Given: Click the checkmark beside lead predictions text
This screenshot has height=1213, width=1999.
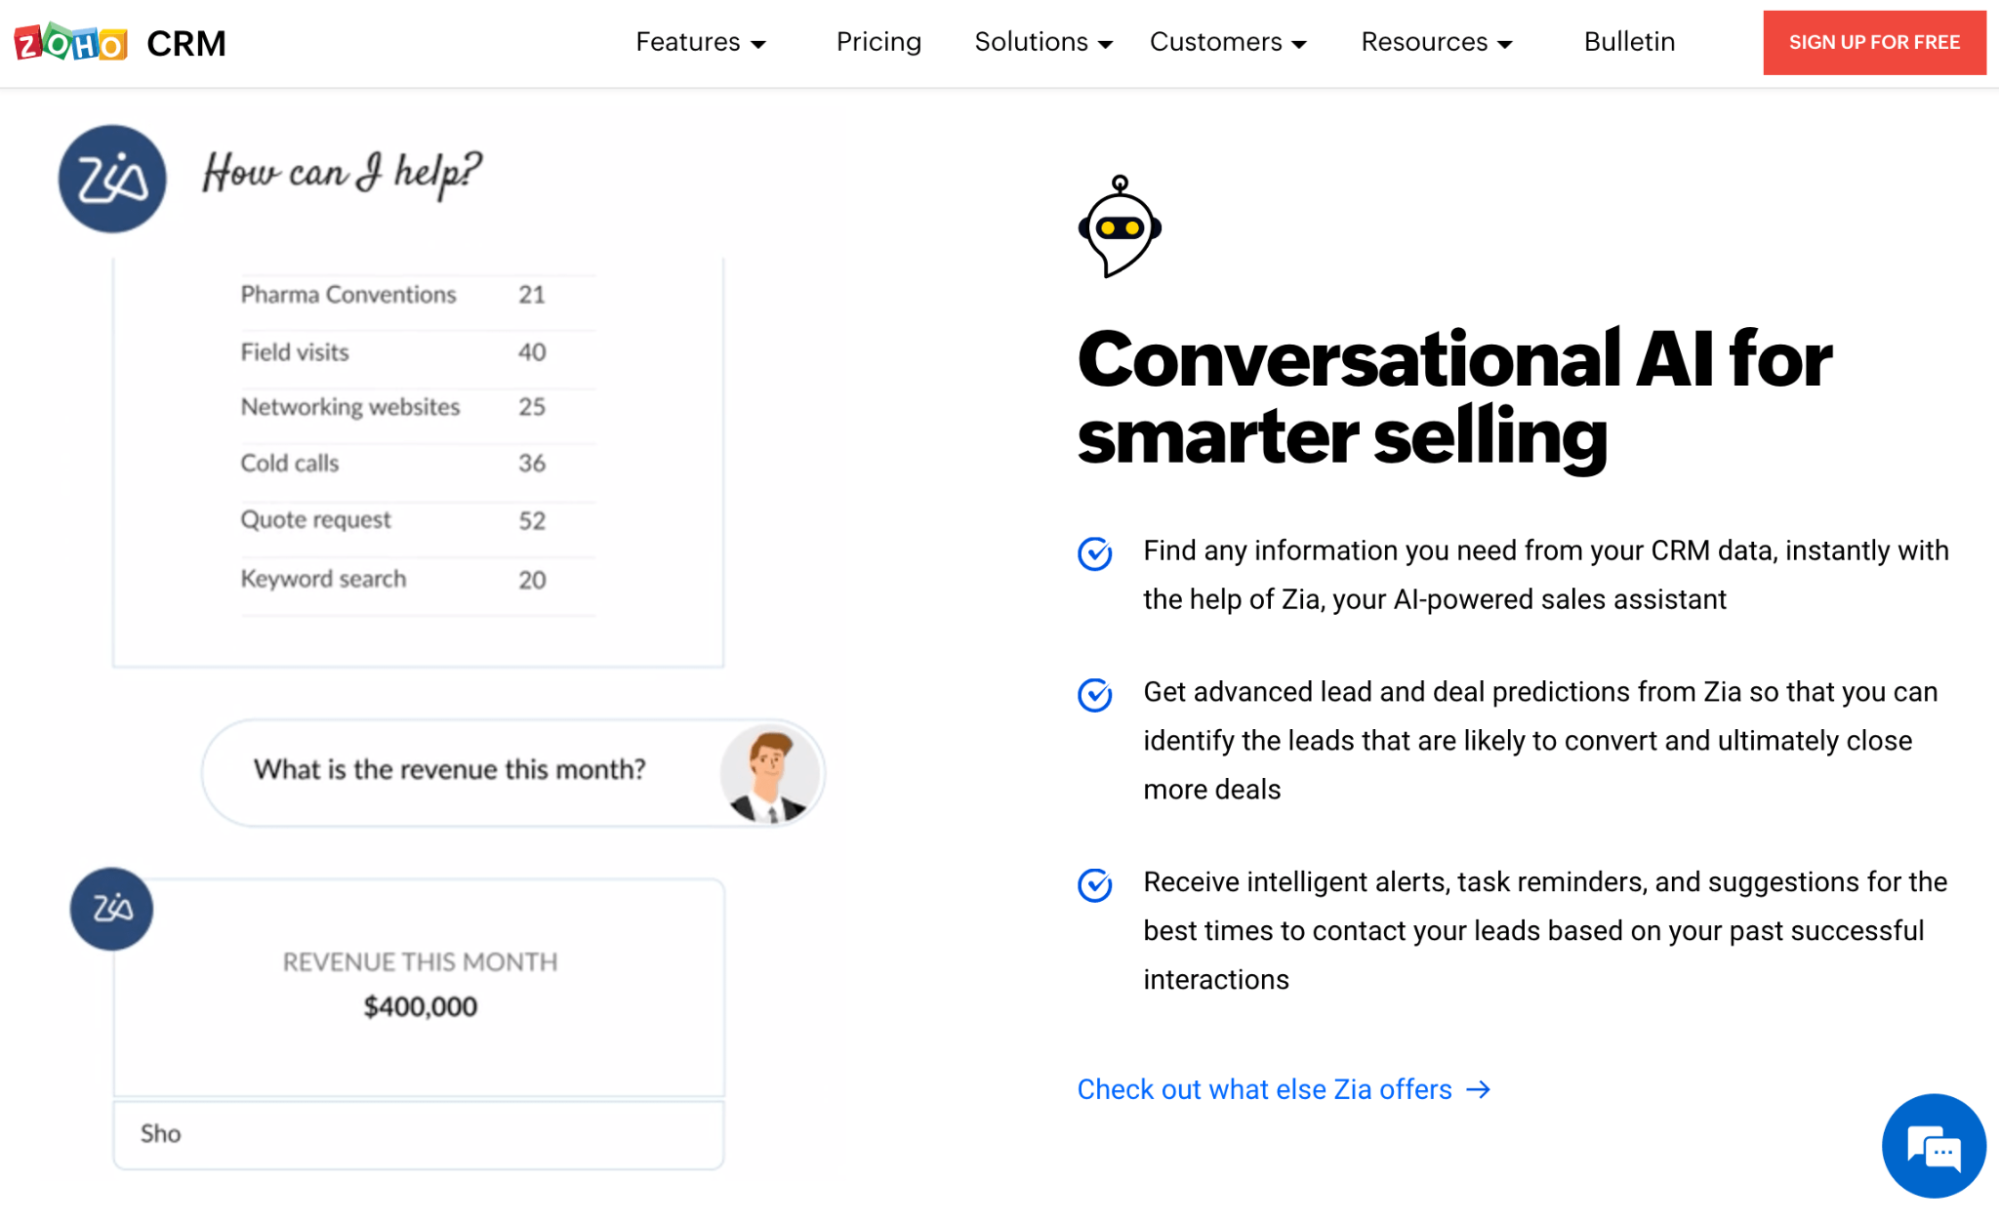Looking at the screenshot, I should pos(1095,694).
